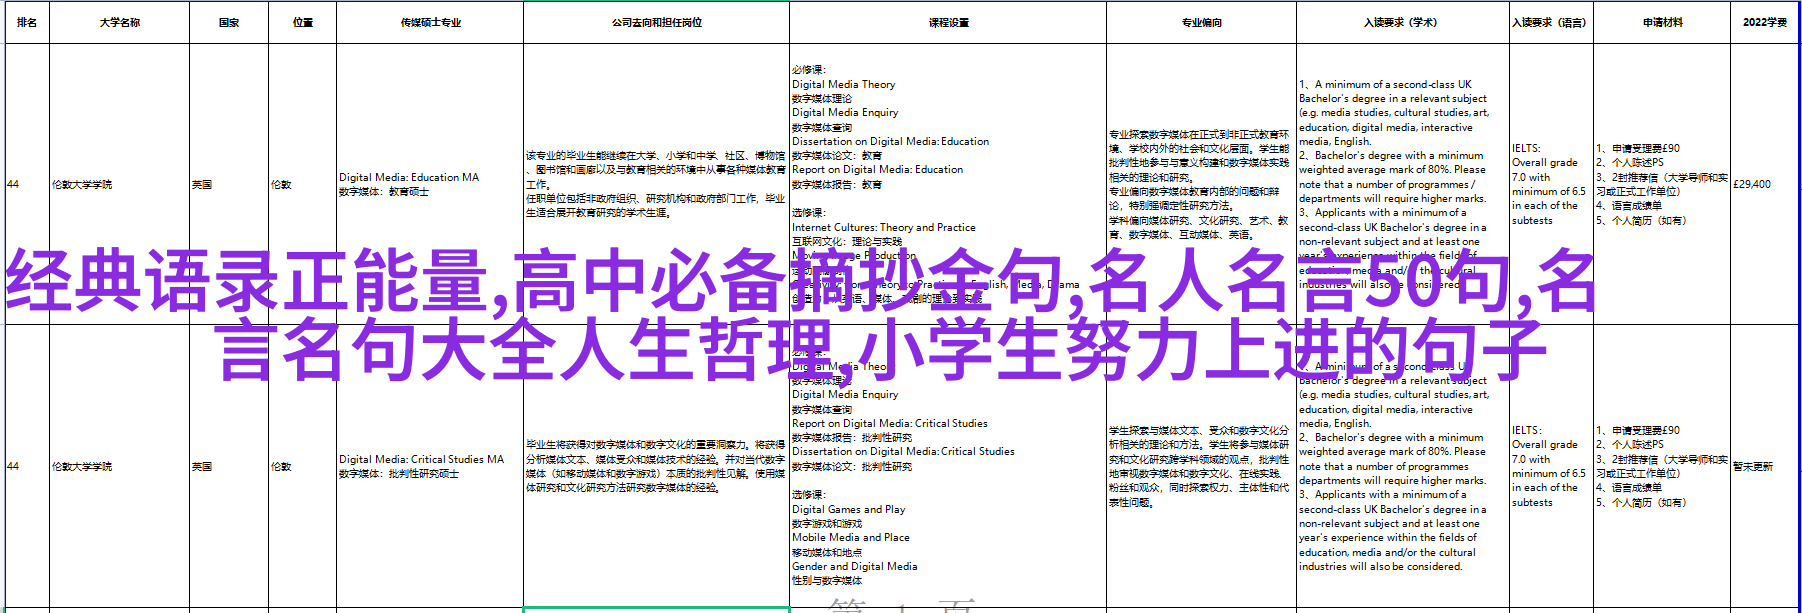Click the focus cell starting 专业探索数字媒体
Screen dimensions: 1802x613
[x=1201, y=184]
